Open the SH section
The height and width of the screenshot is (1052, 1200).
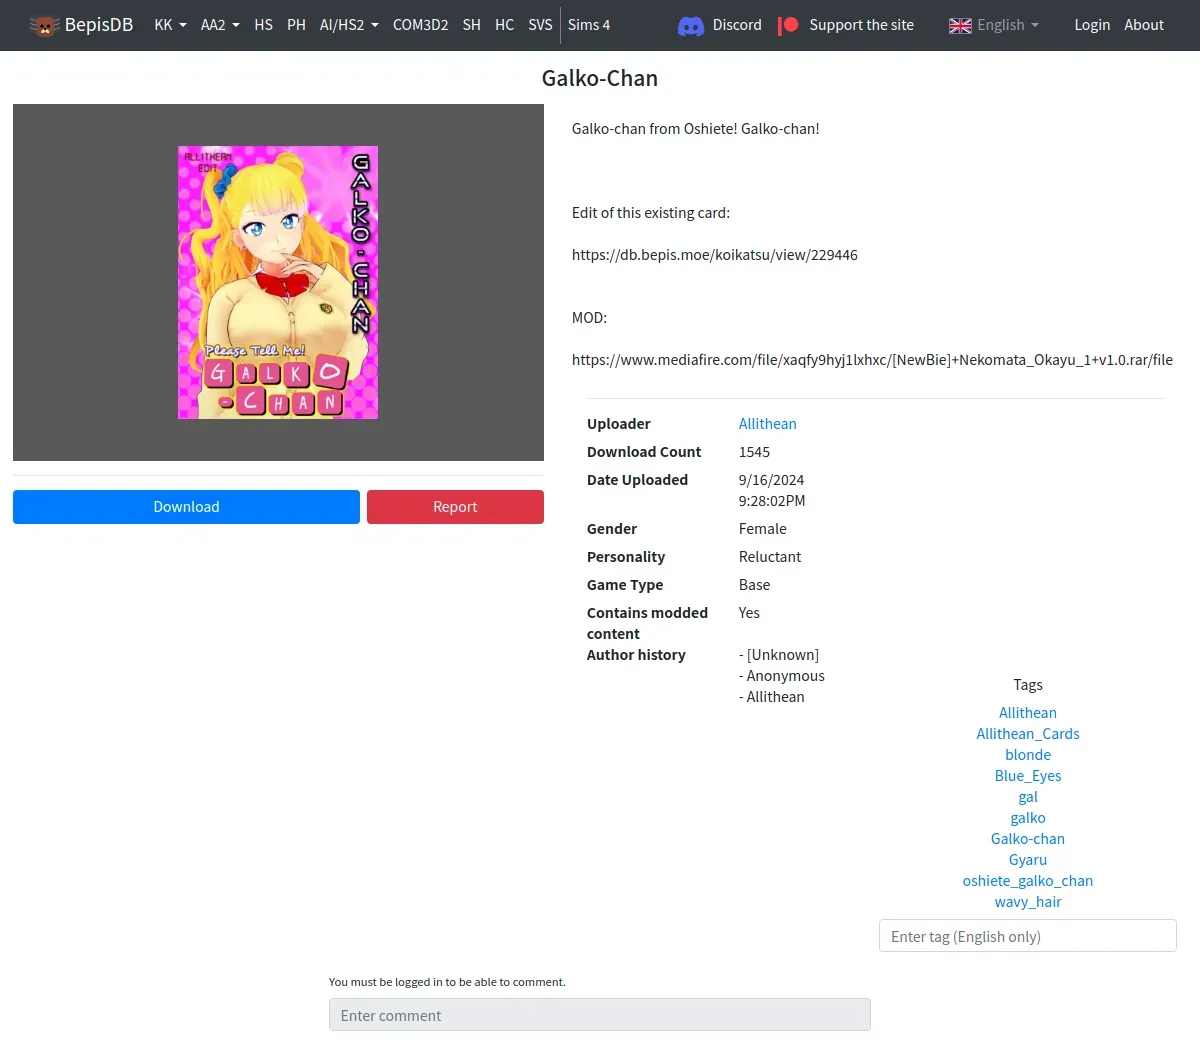pyautogui.click(x=472, y=25)
